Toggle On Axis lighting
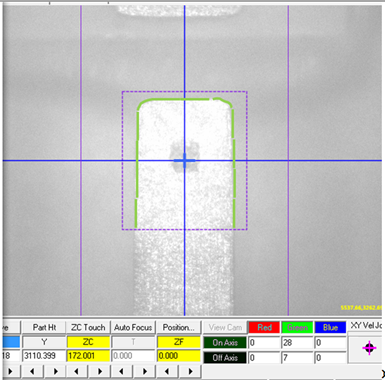 tap(225, 342)
